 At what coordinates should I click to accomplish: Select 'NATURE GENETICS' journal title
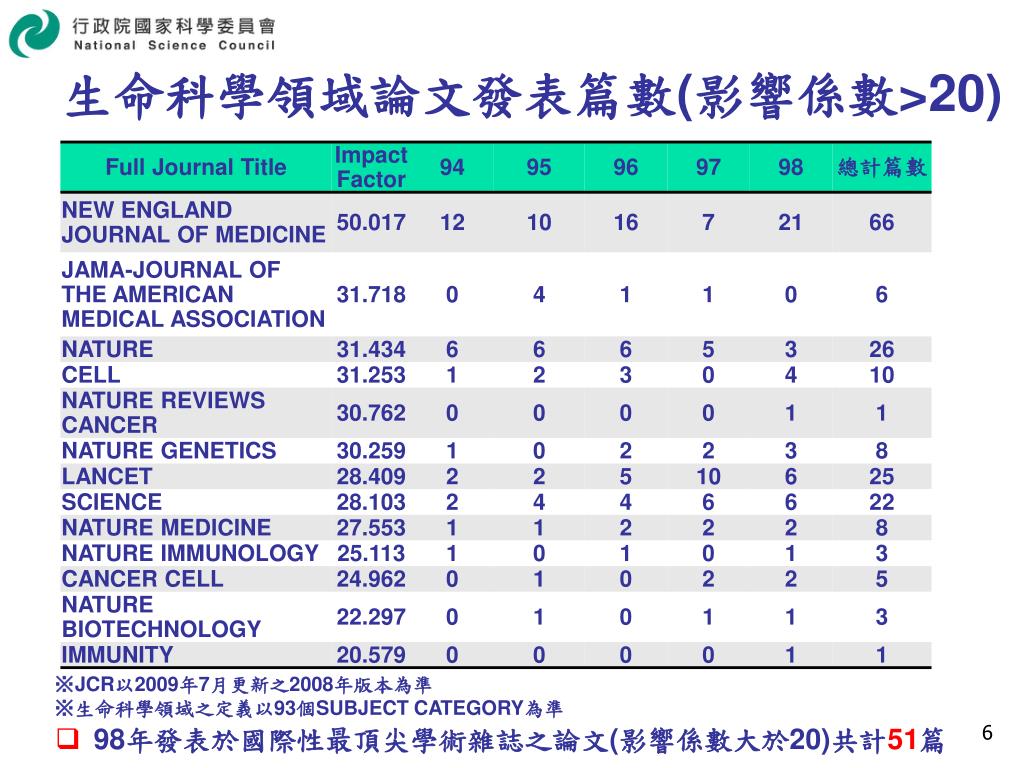tap(169, 451)
